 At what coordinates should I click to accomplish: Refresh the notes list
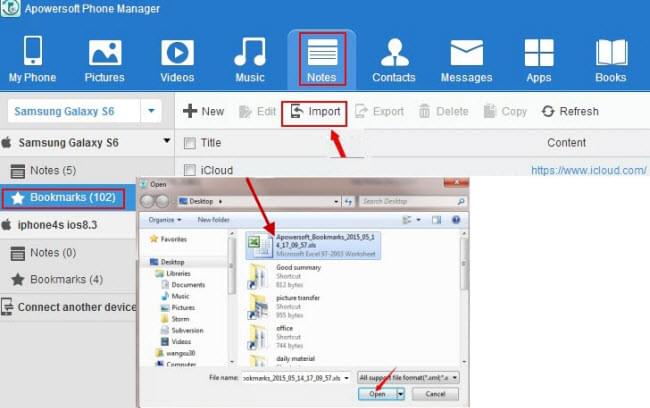[x=570, y=111]
